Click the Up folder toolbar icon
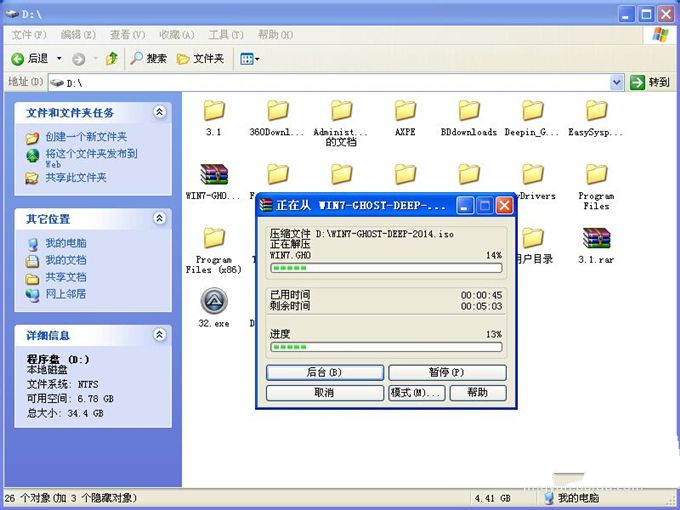 pyautogui.click(x=112, y=59)
